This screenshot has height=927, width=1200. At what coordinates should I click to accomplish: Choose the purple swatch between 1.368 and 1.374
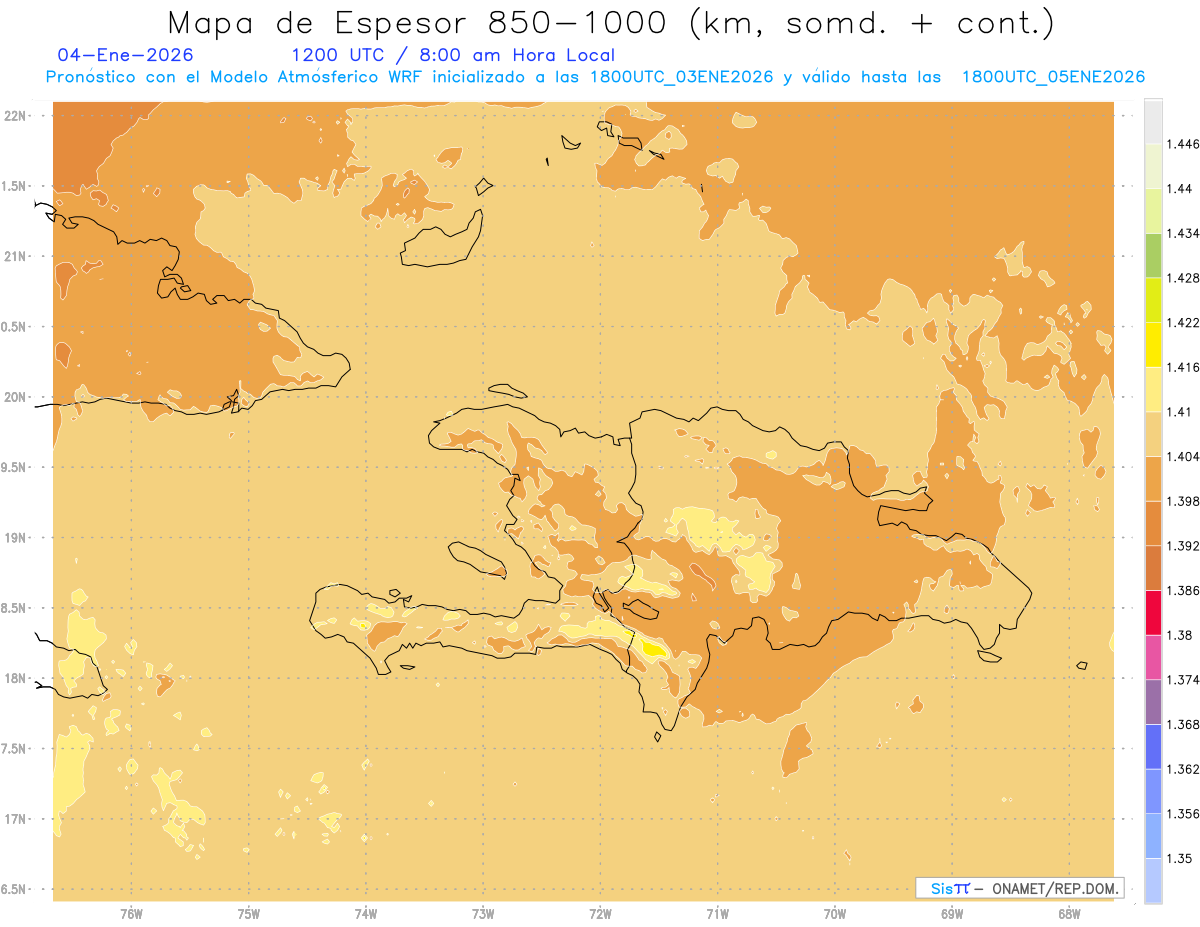[x=1153, y=702]
